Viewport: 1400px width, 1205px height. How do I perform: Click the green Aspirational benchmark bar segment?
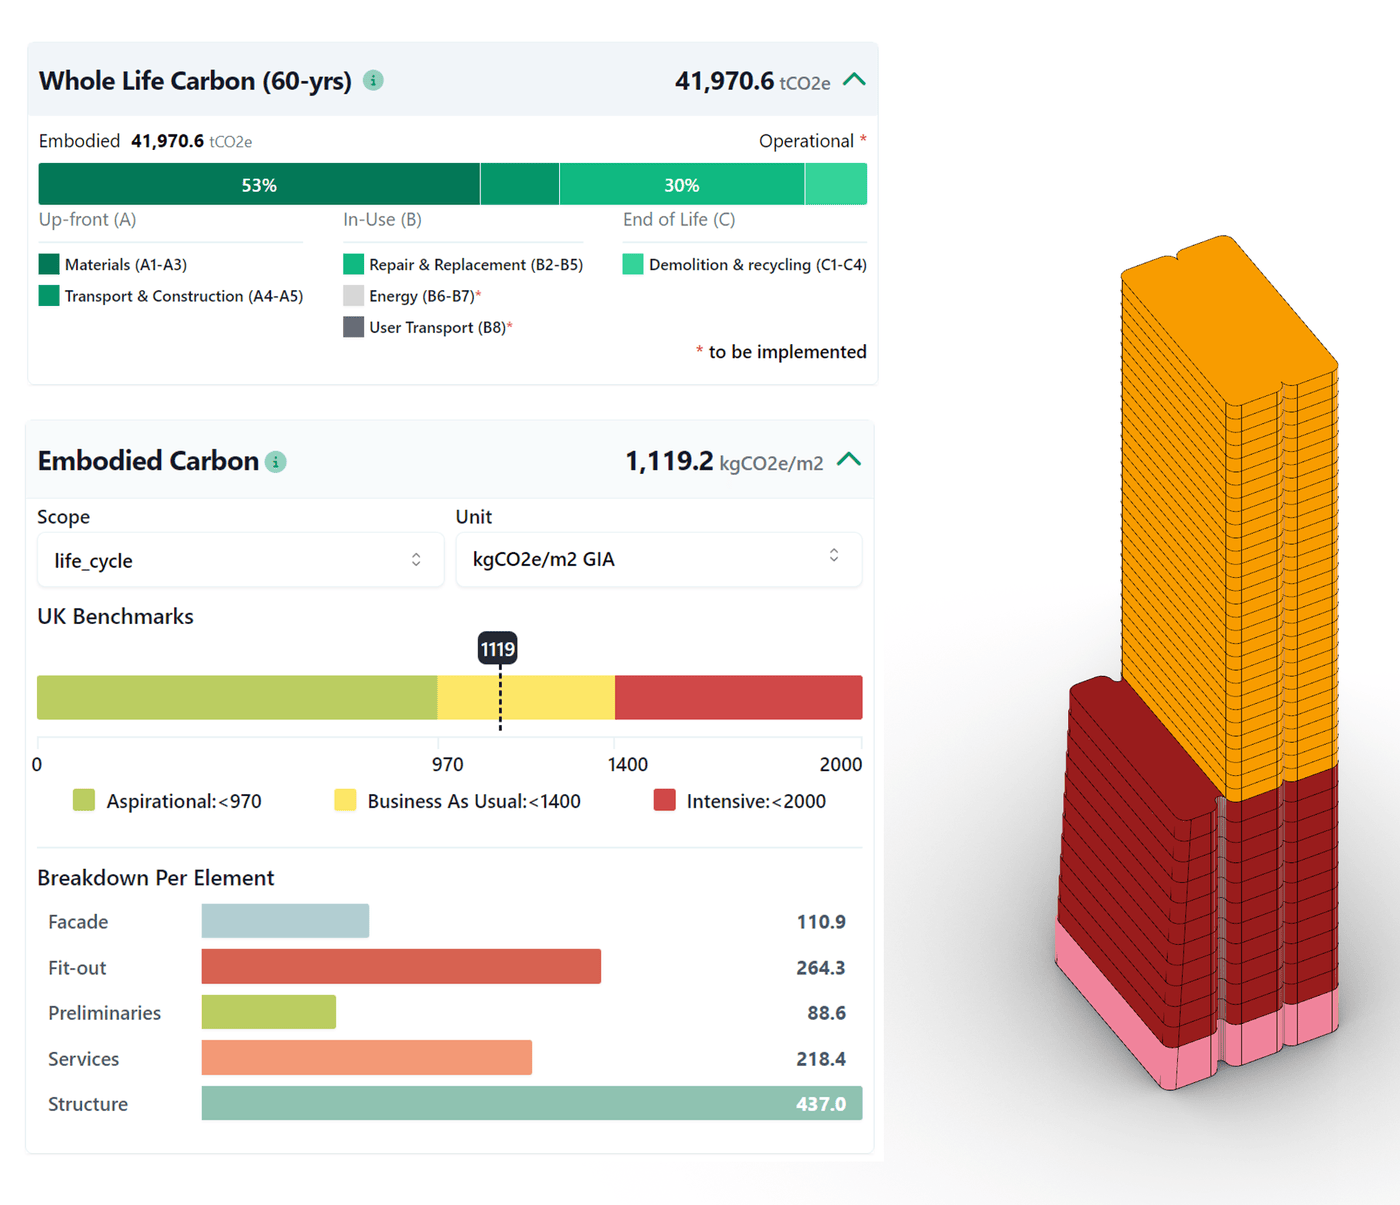tap(237, 697)
